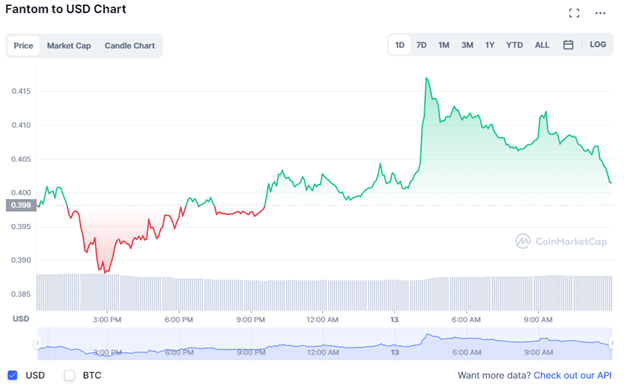Click the 9:00 AM main axis label

pos(538,319)
